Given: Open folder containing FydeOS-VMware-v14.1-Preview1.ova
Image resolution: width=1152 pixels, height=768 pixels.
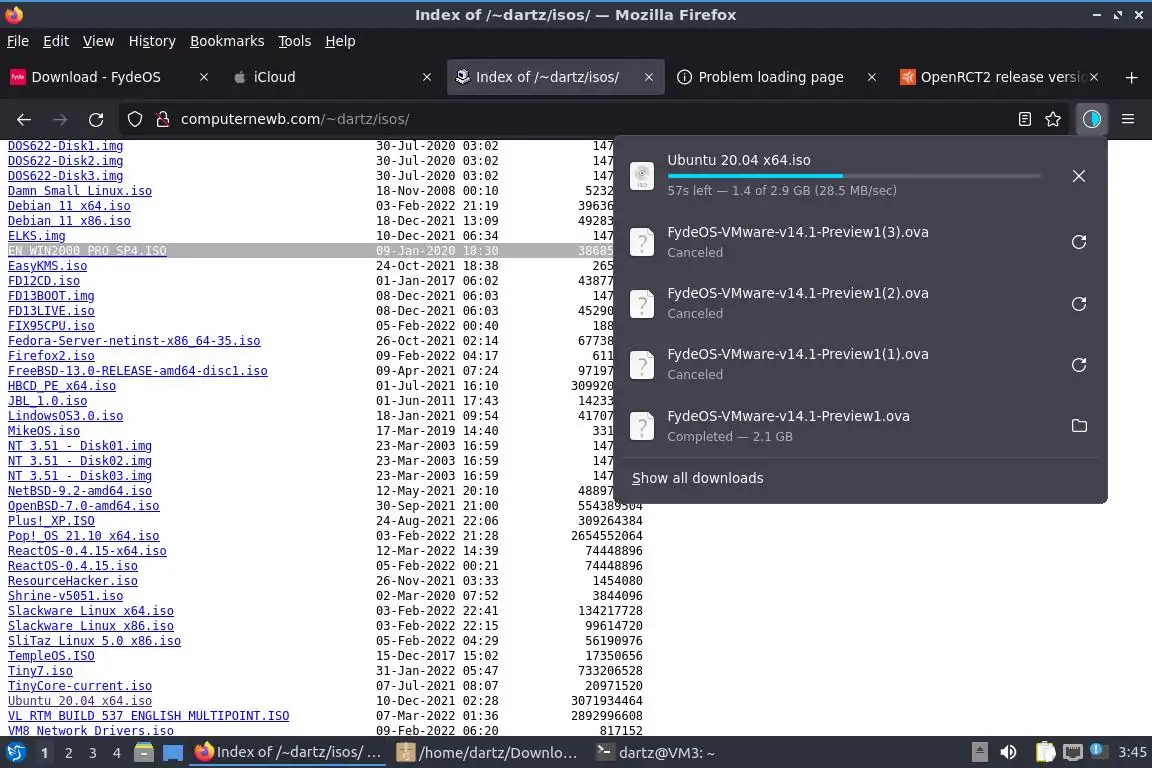Looking at the screenshot, I should (1079, 426).
